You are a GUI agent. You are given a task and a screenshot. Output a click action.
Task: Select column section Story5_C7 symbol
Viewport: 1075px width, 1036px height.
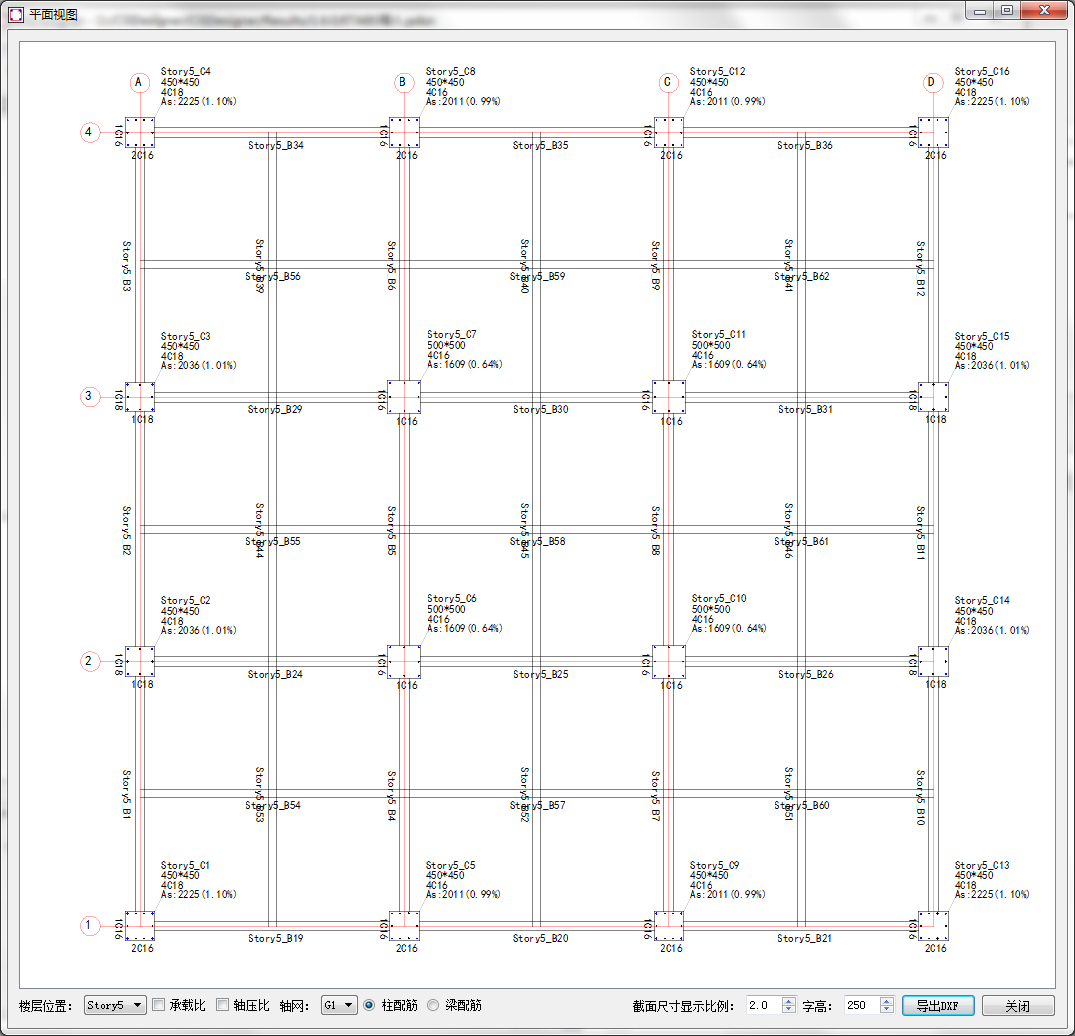coord(405,396)
